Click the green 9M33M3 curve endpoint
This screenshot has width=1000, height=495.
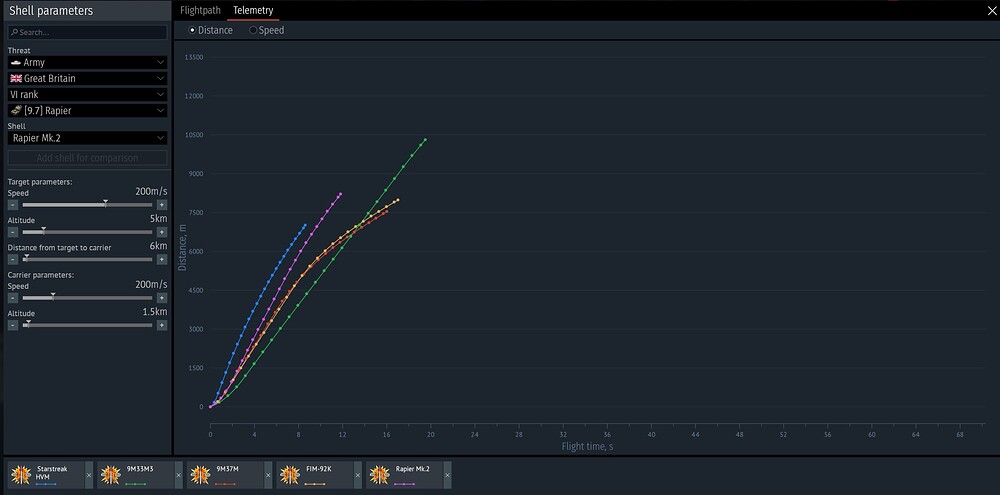pyautogui.click(x=425, y=140)
